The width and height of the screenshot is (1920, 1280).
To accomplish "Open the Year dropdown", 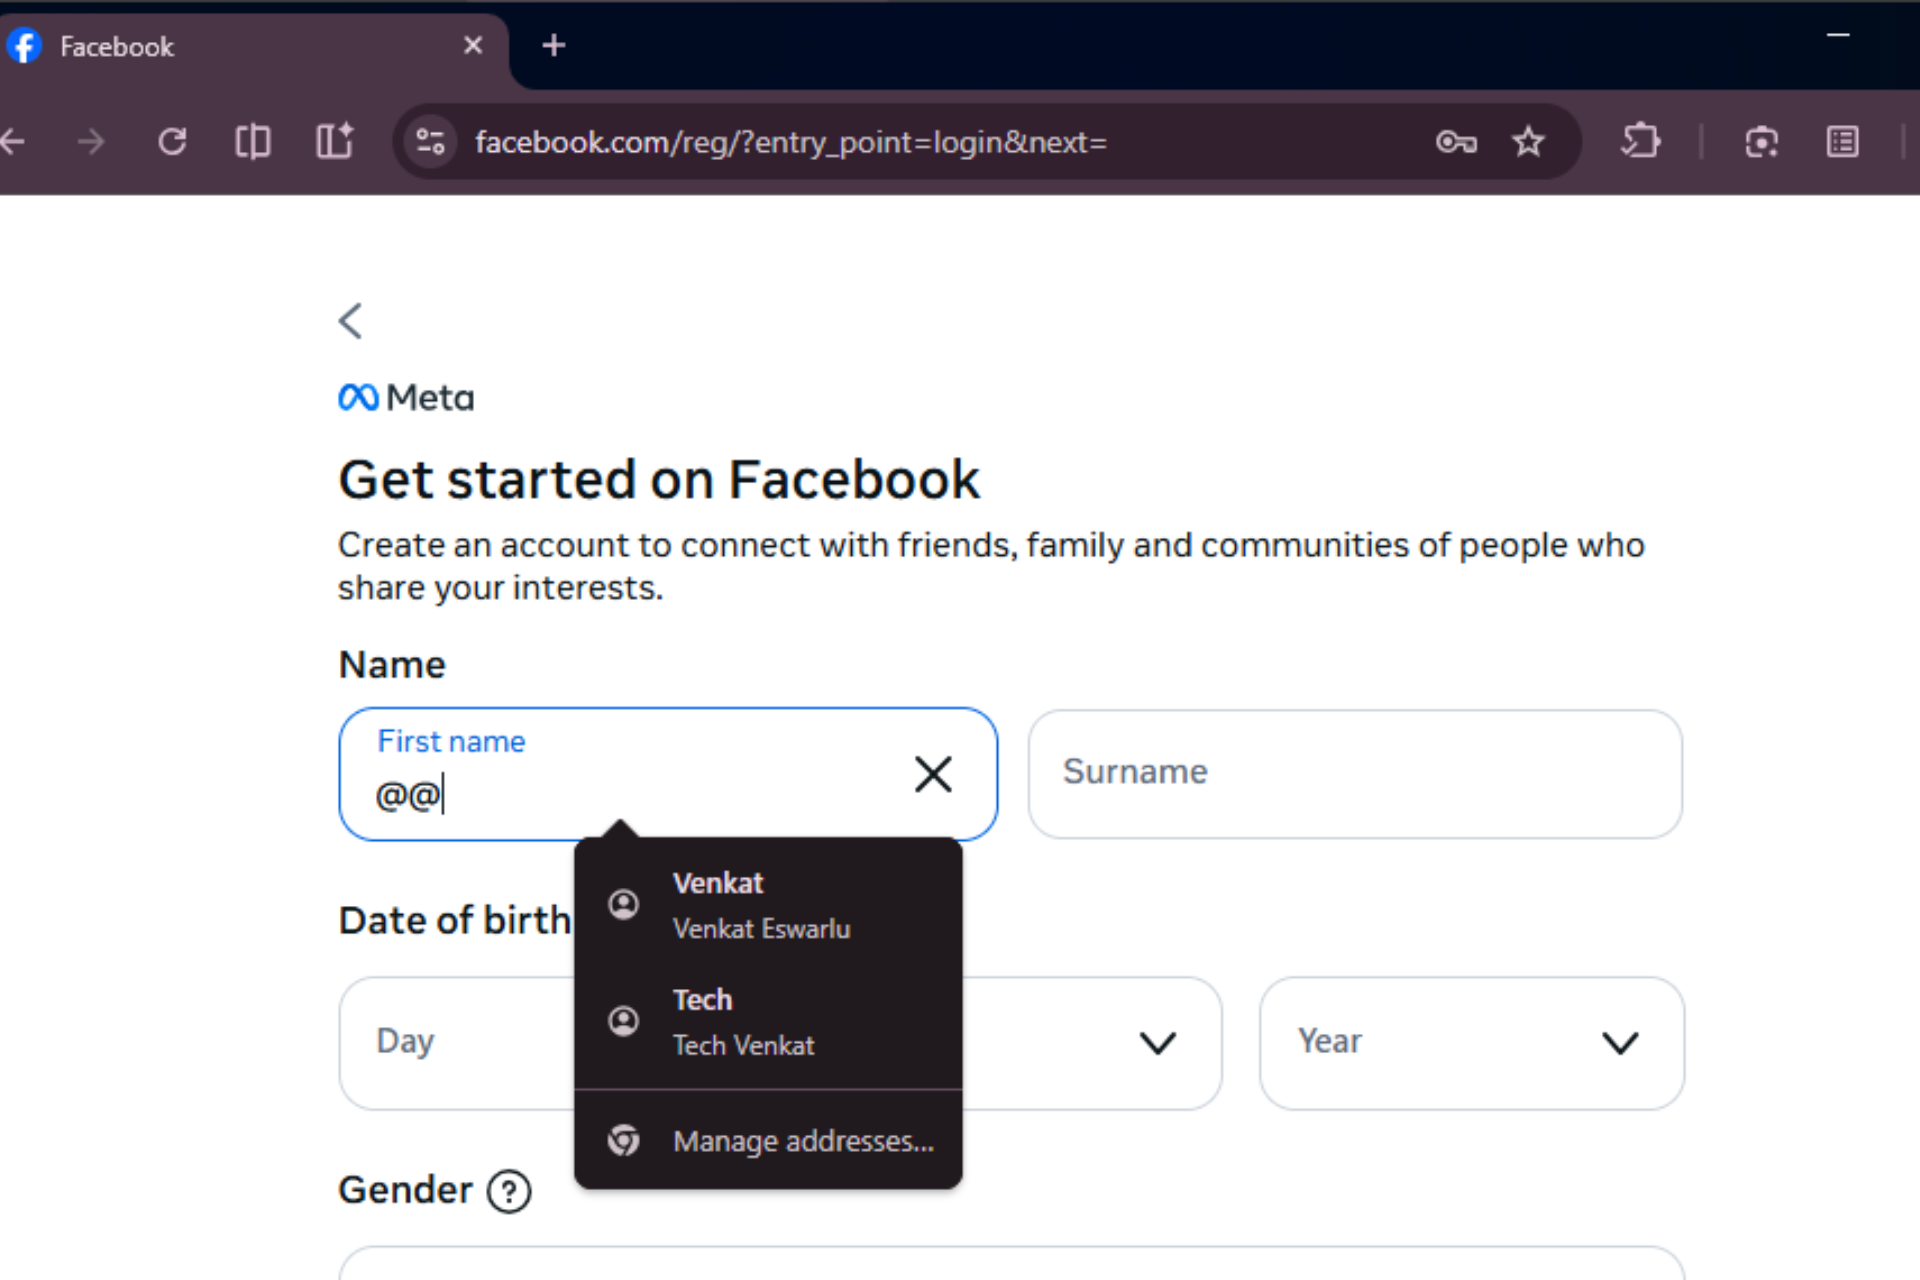I will (x=1472, y=1043).
